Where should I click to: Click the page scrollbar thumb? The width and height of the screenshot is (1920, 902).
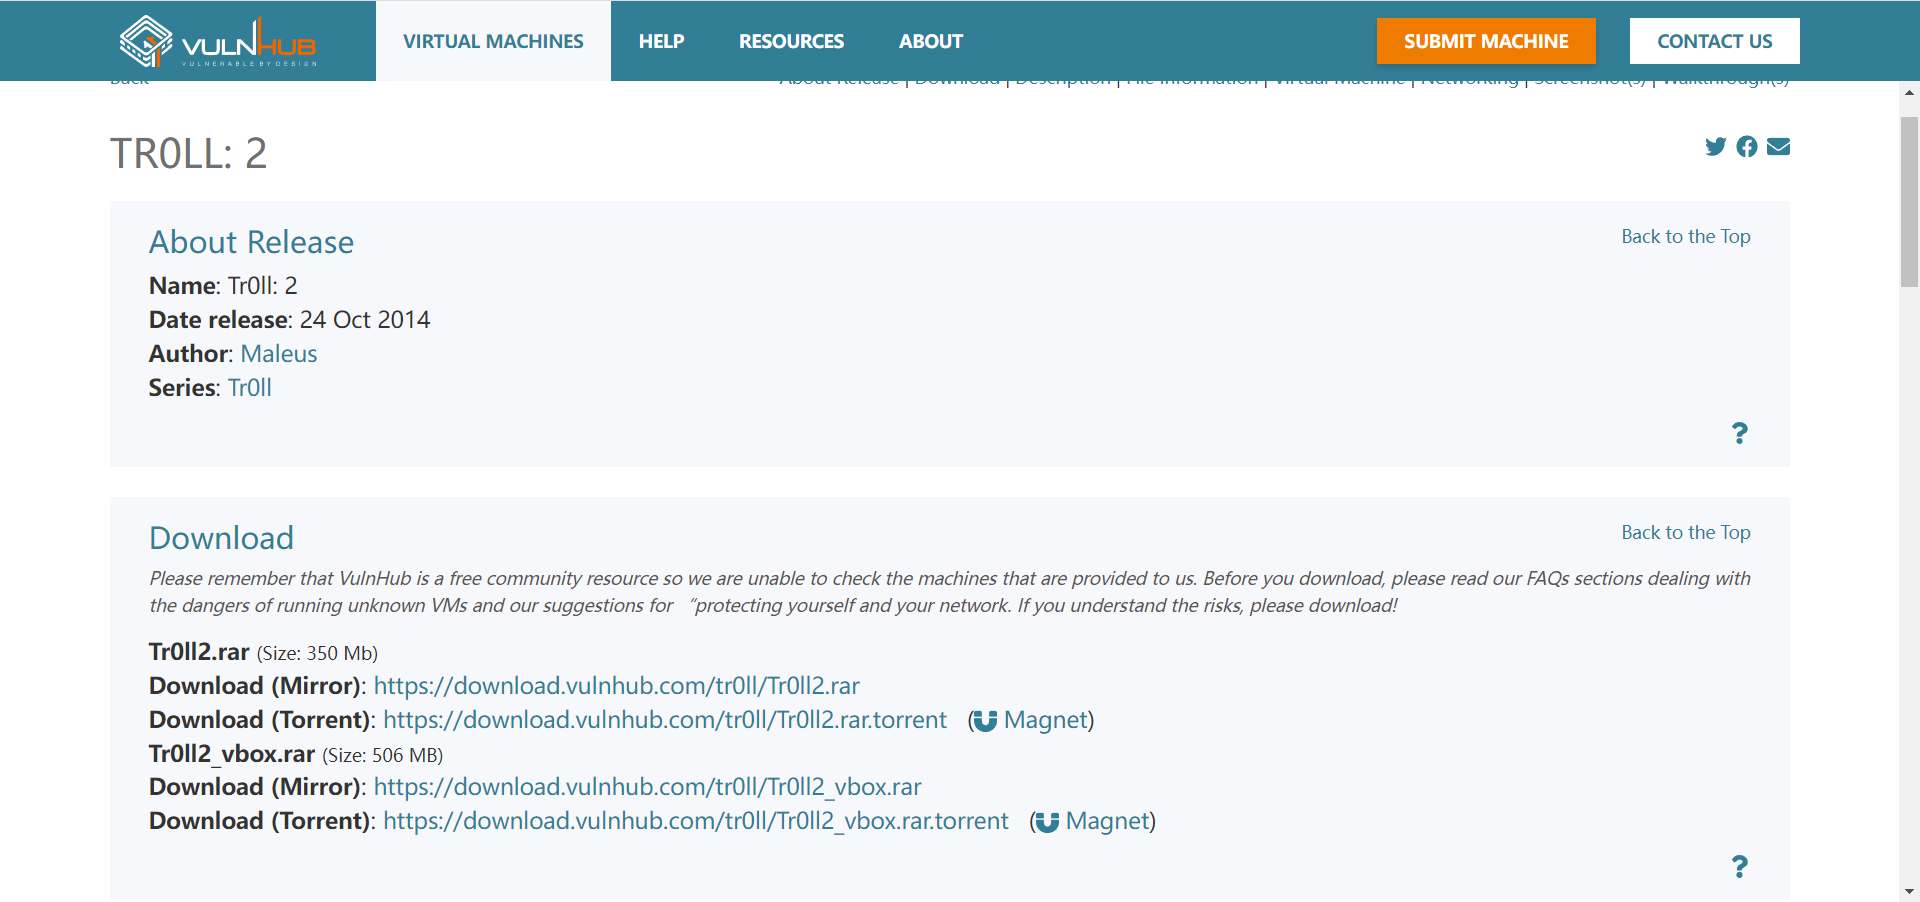pyautogui.click(x=1909, y=202)
